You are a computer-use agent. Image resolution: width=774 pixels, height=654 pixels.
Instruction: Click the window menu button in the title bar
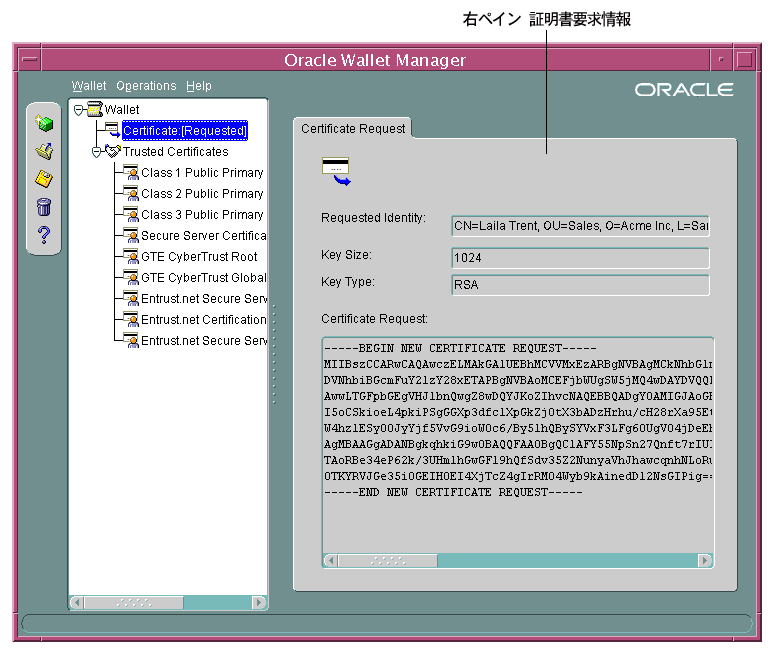(x=30, y=60)
